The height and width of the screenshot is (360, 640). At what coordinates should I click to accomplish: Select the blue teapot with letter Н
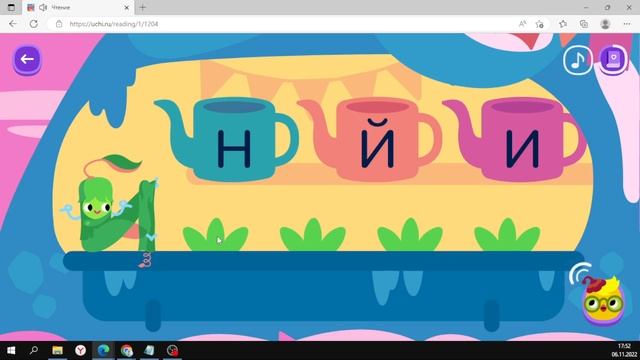pos(227,140)
